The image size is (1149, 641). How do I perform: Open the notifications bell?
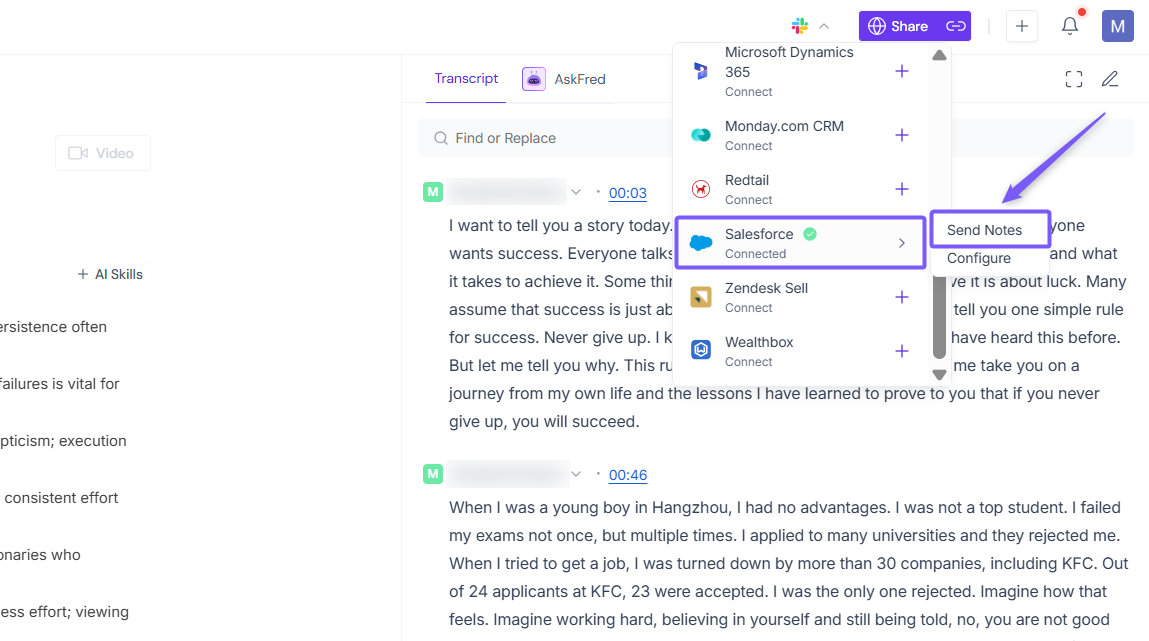(x=1070, y=26)
